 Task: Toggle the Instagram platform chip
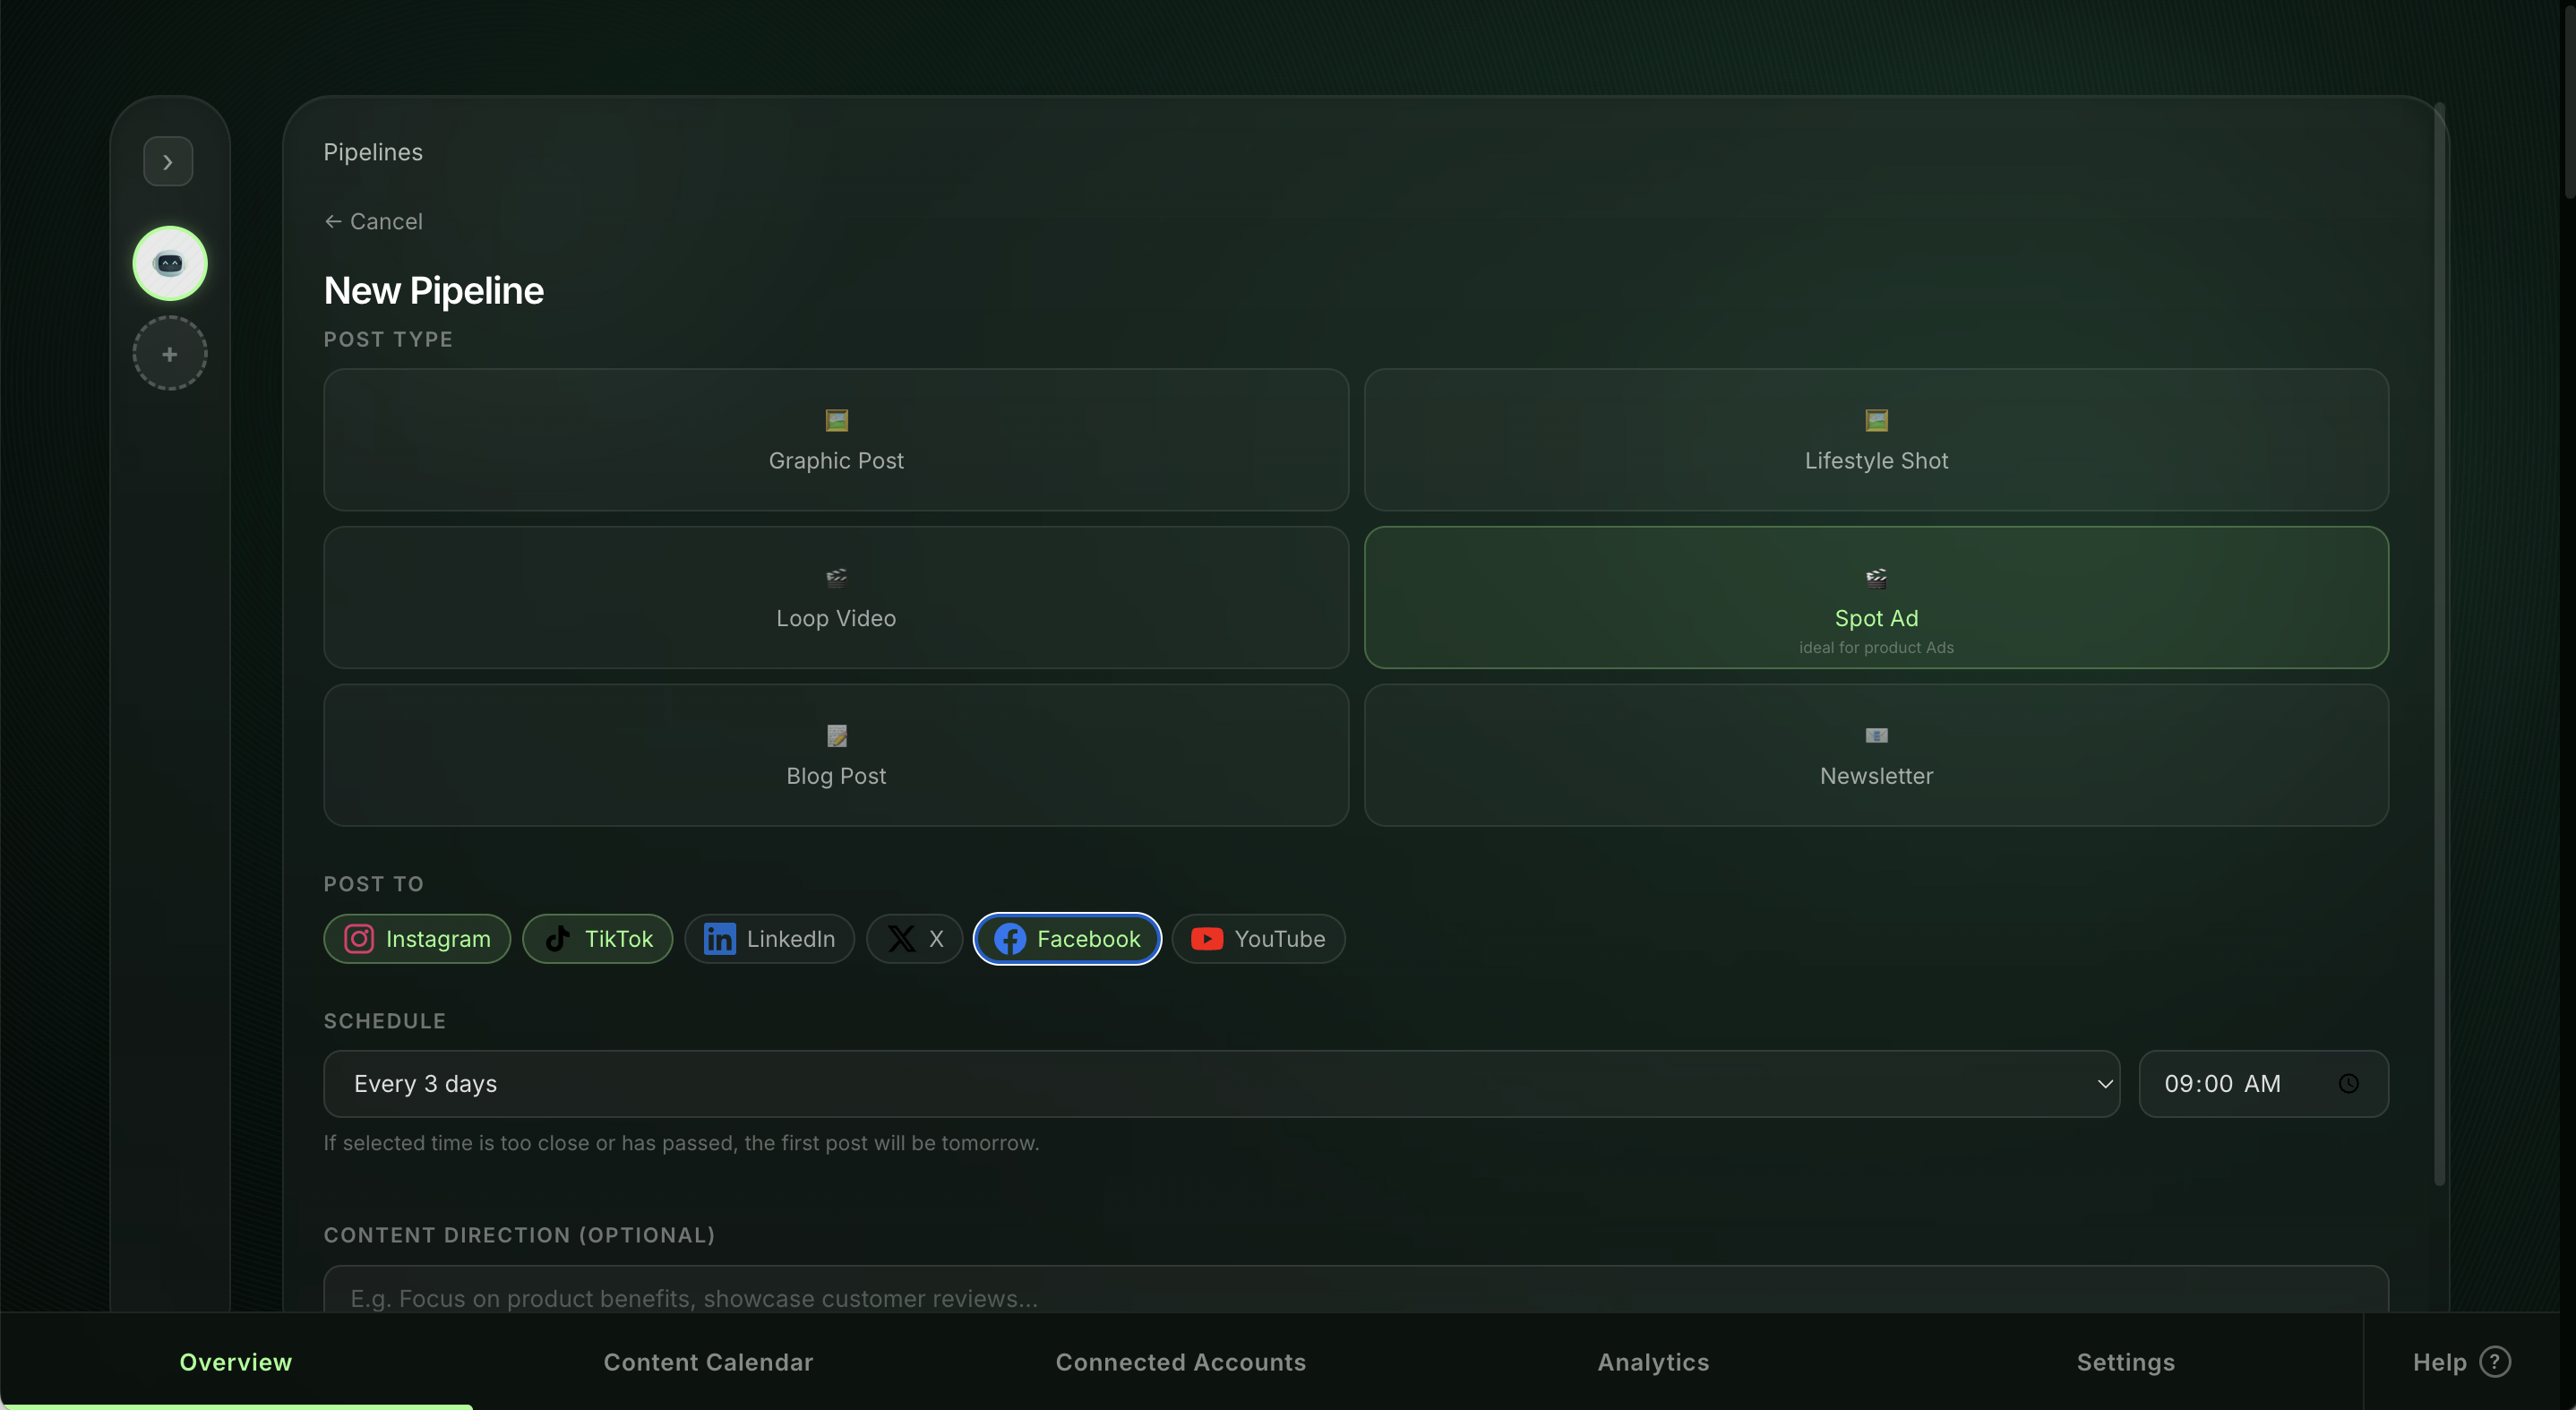point(417,939)
